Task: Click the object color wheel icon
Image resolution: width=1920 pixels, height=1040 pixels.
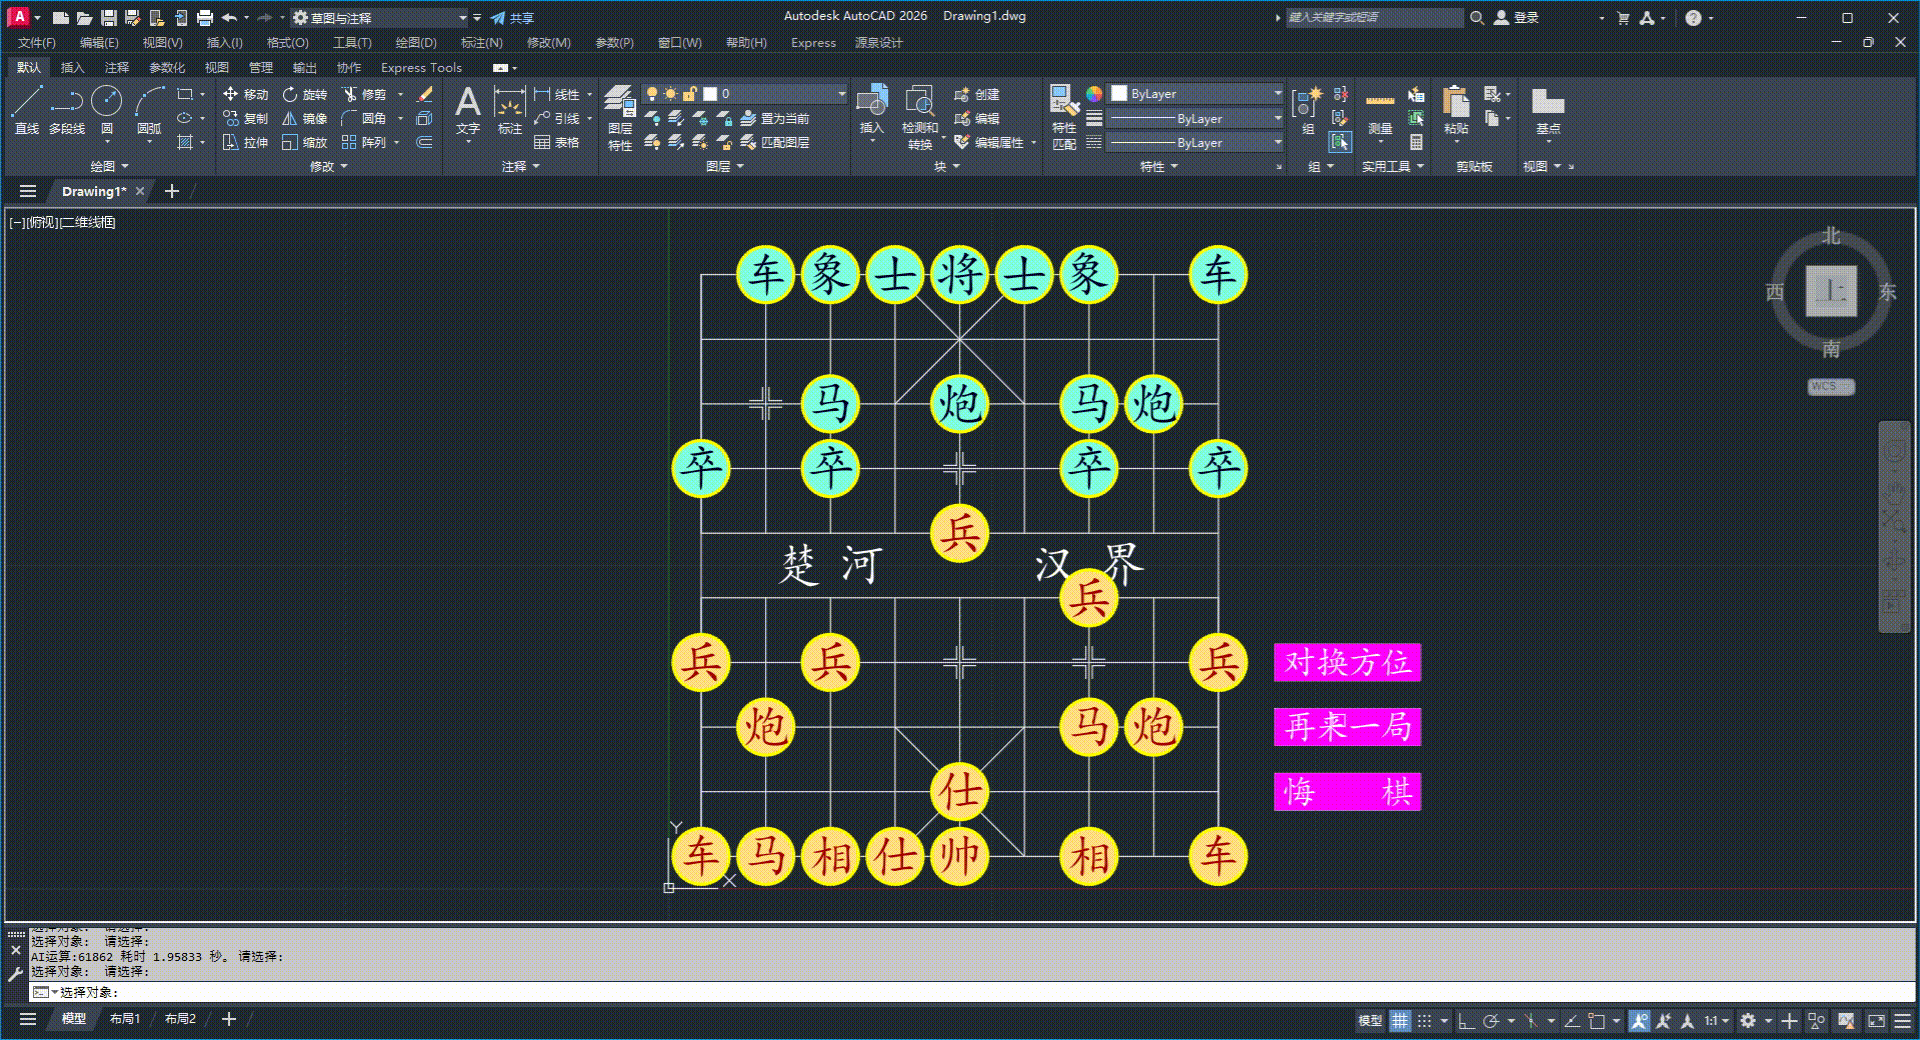Action: (1094, 94)
